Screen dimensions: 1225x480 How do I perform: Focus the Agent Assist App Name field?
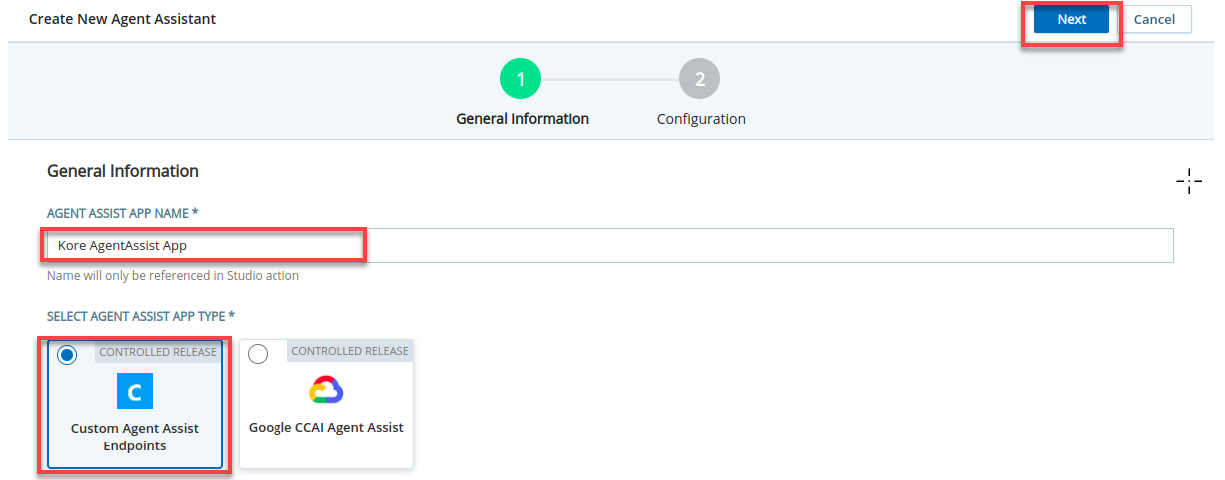[610, 245]
